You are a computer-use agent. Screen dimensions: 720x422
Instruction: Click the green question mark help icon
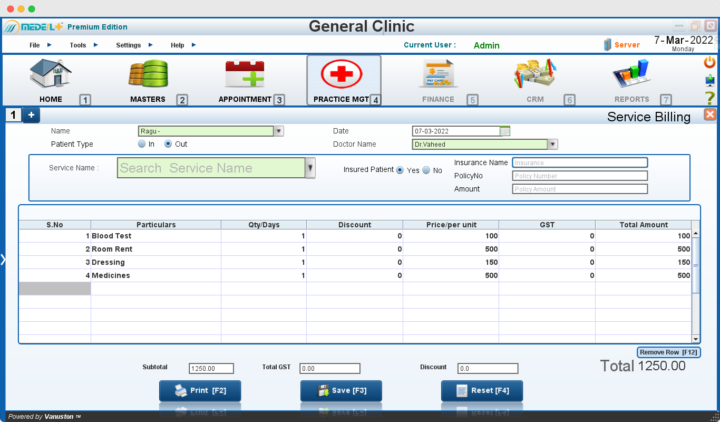coord(709,98)
